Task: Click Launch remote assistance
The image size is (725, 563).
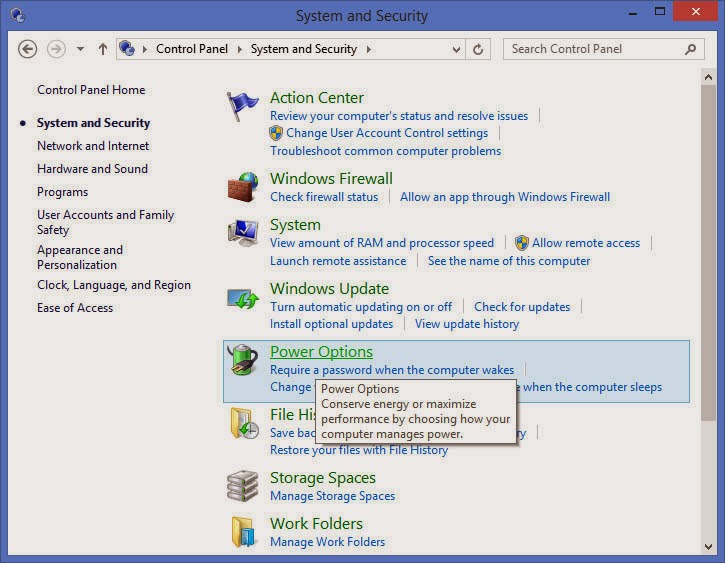Action: (x=338, y=261)
